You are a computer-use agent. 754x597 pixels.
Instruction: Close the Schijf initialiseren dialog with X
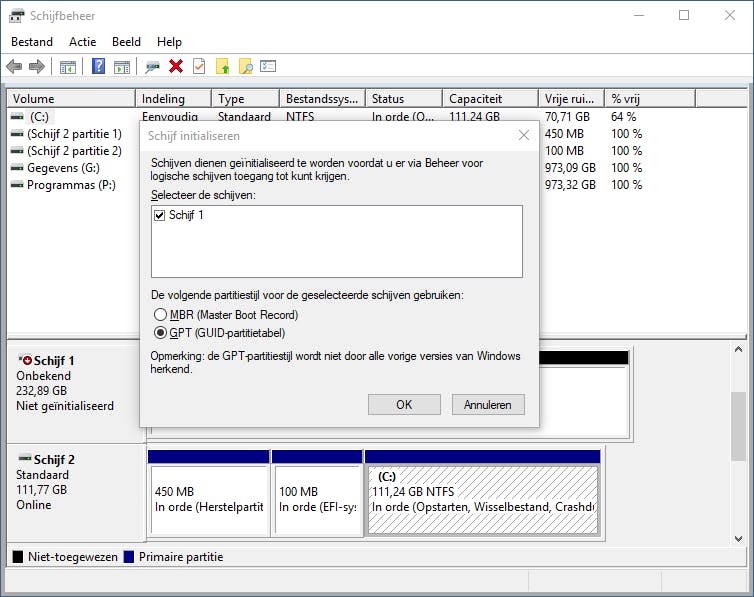click(x=524, y=136)
